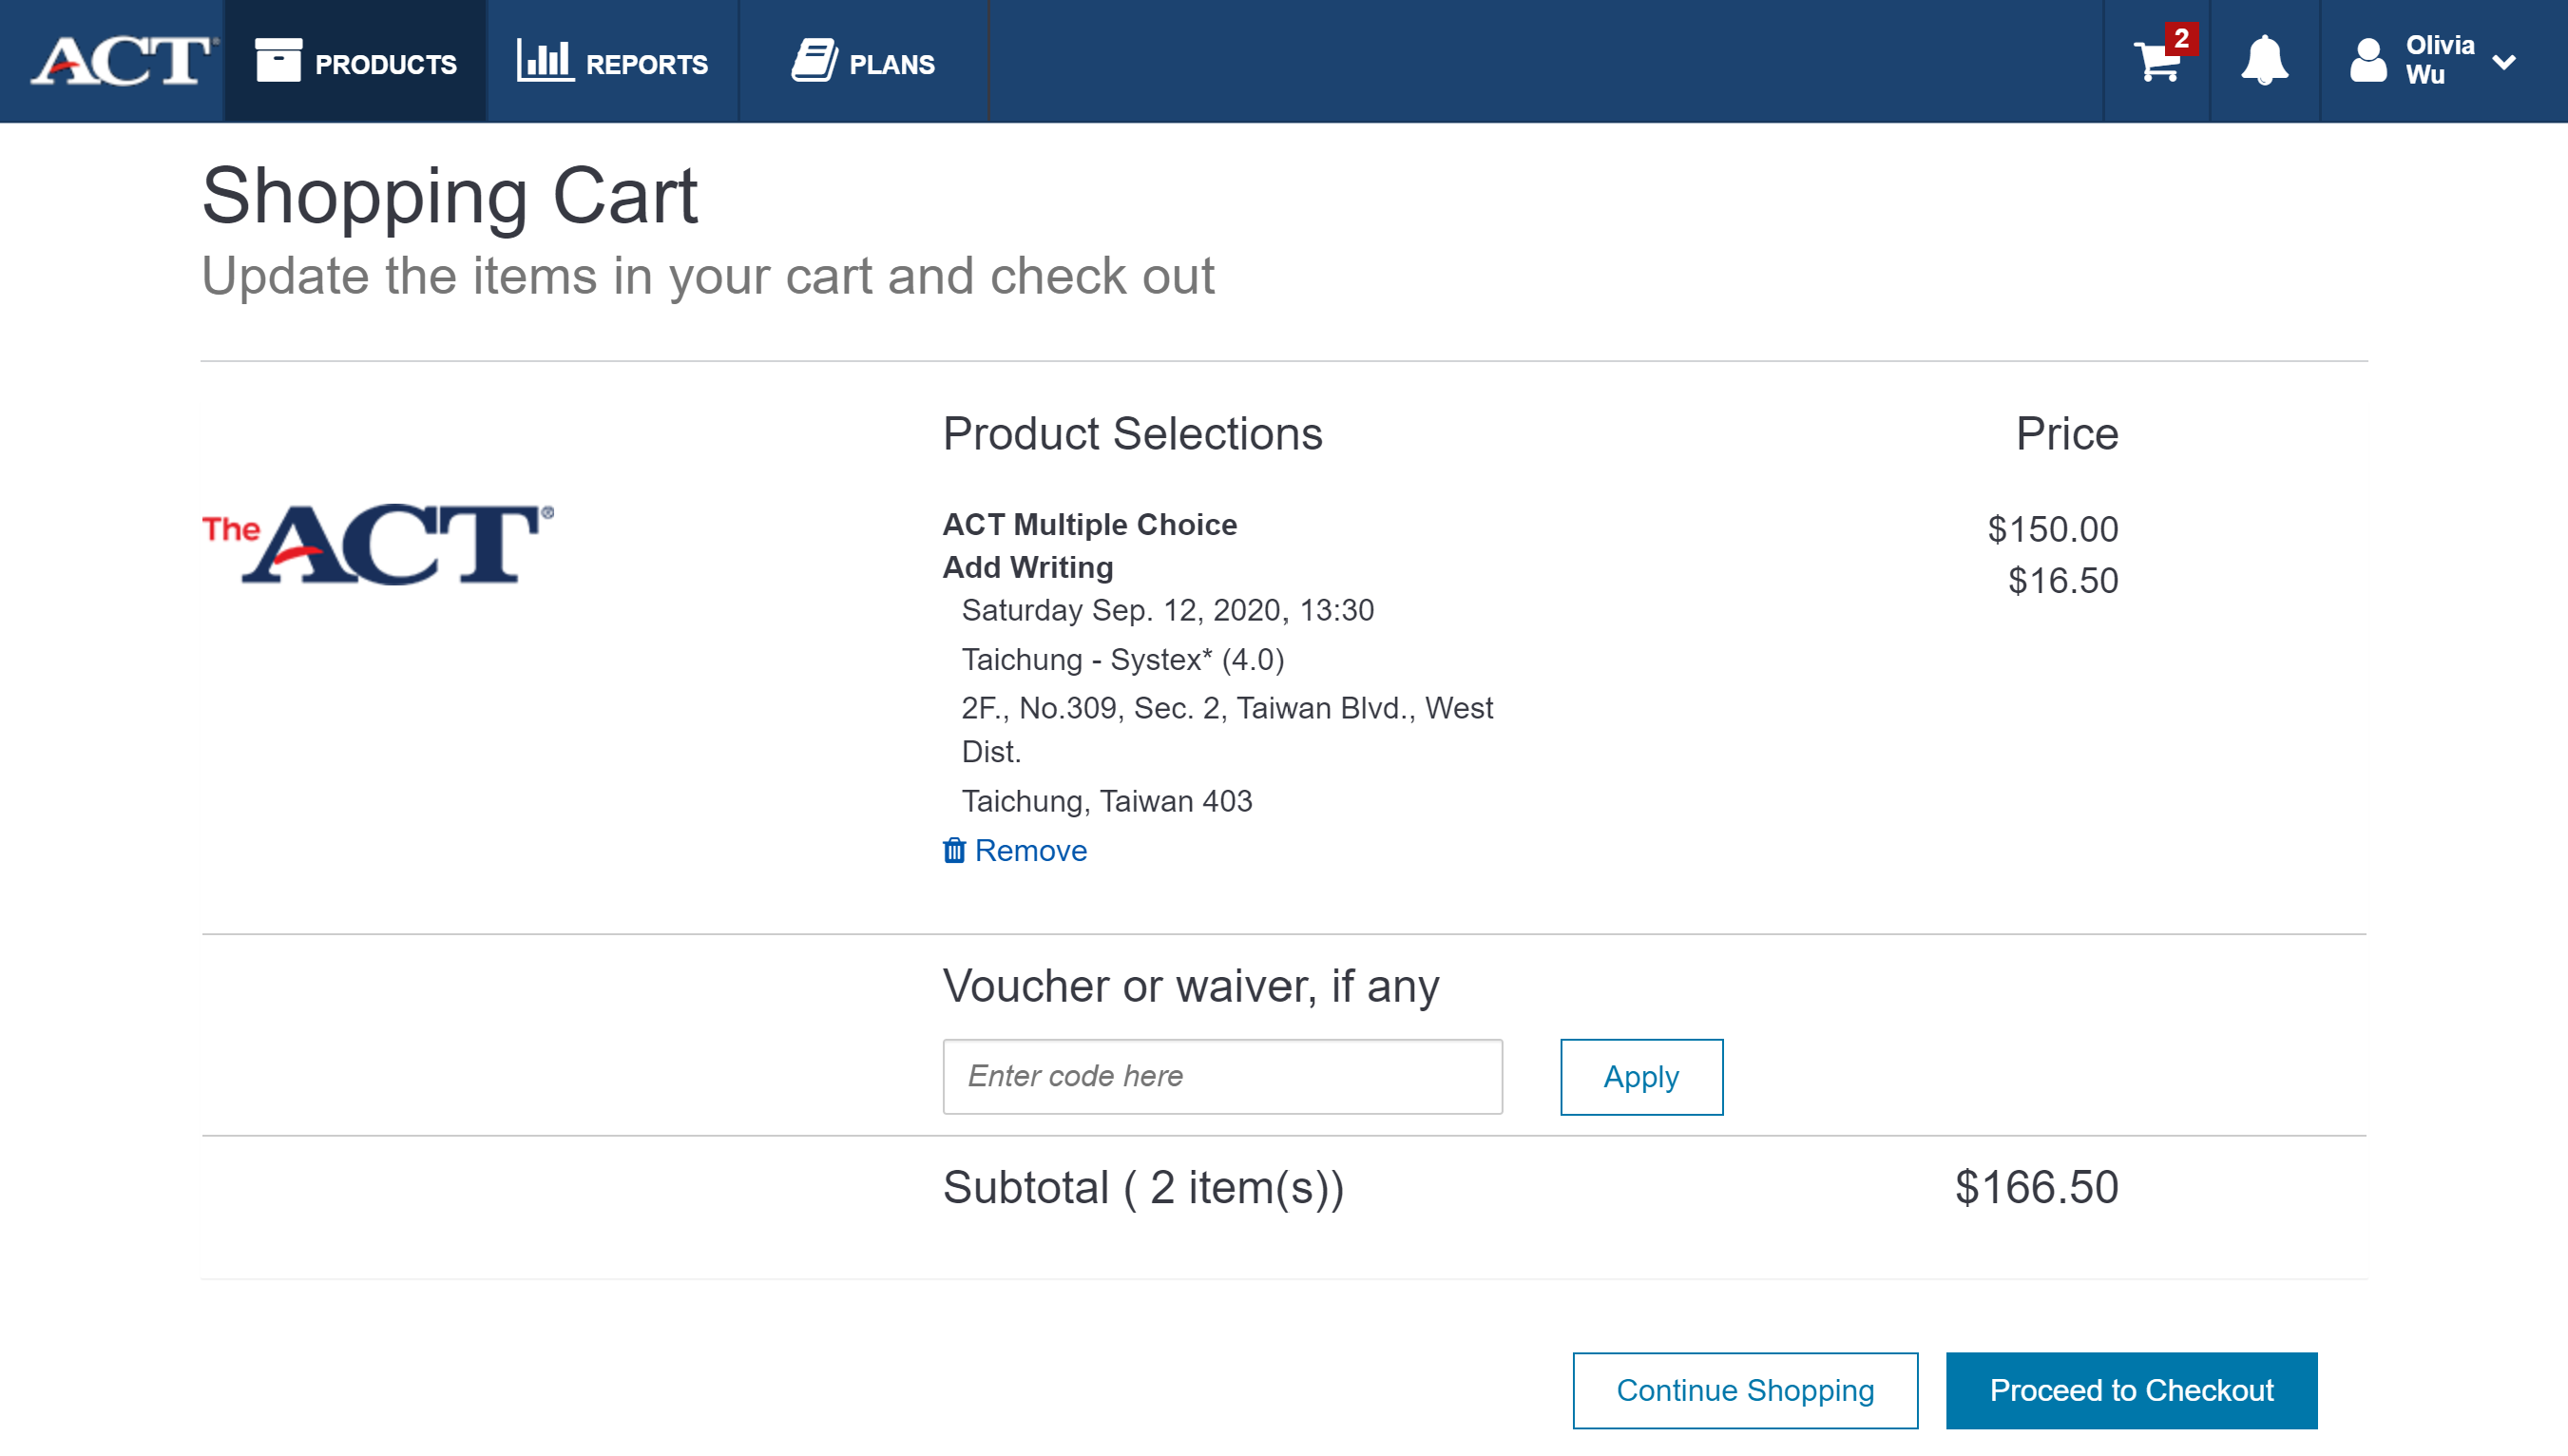Click Continue Shopping button
This screenshot has height=1456, width=2568.
[1744, 1390]
